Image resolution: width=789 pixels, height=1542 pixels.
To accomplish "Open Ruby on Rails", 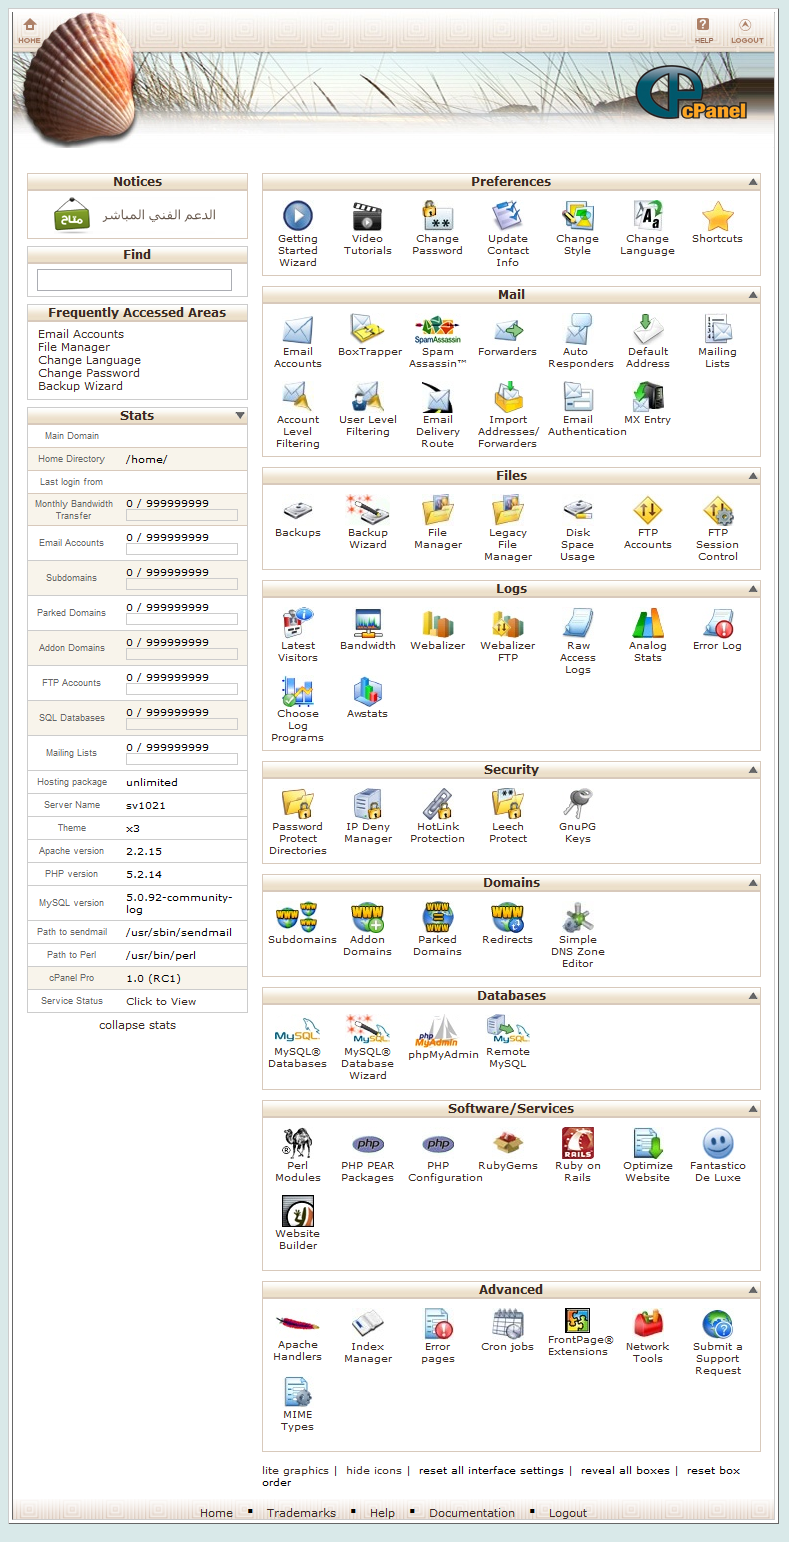I will (x=578, y=1143).
